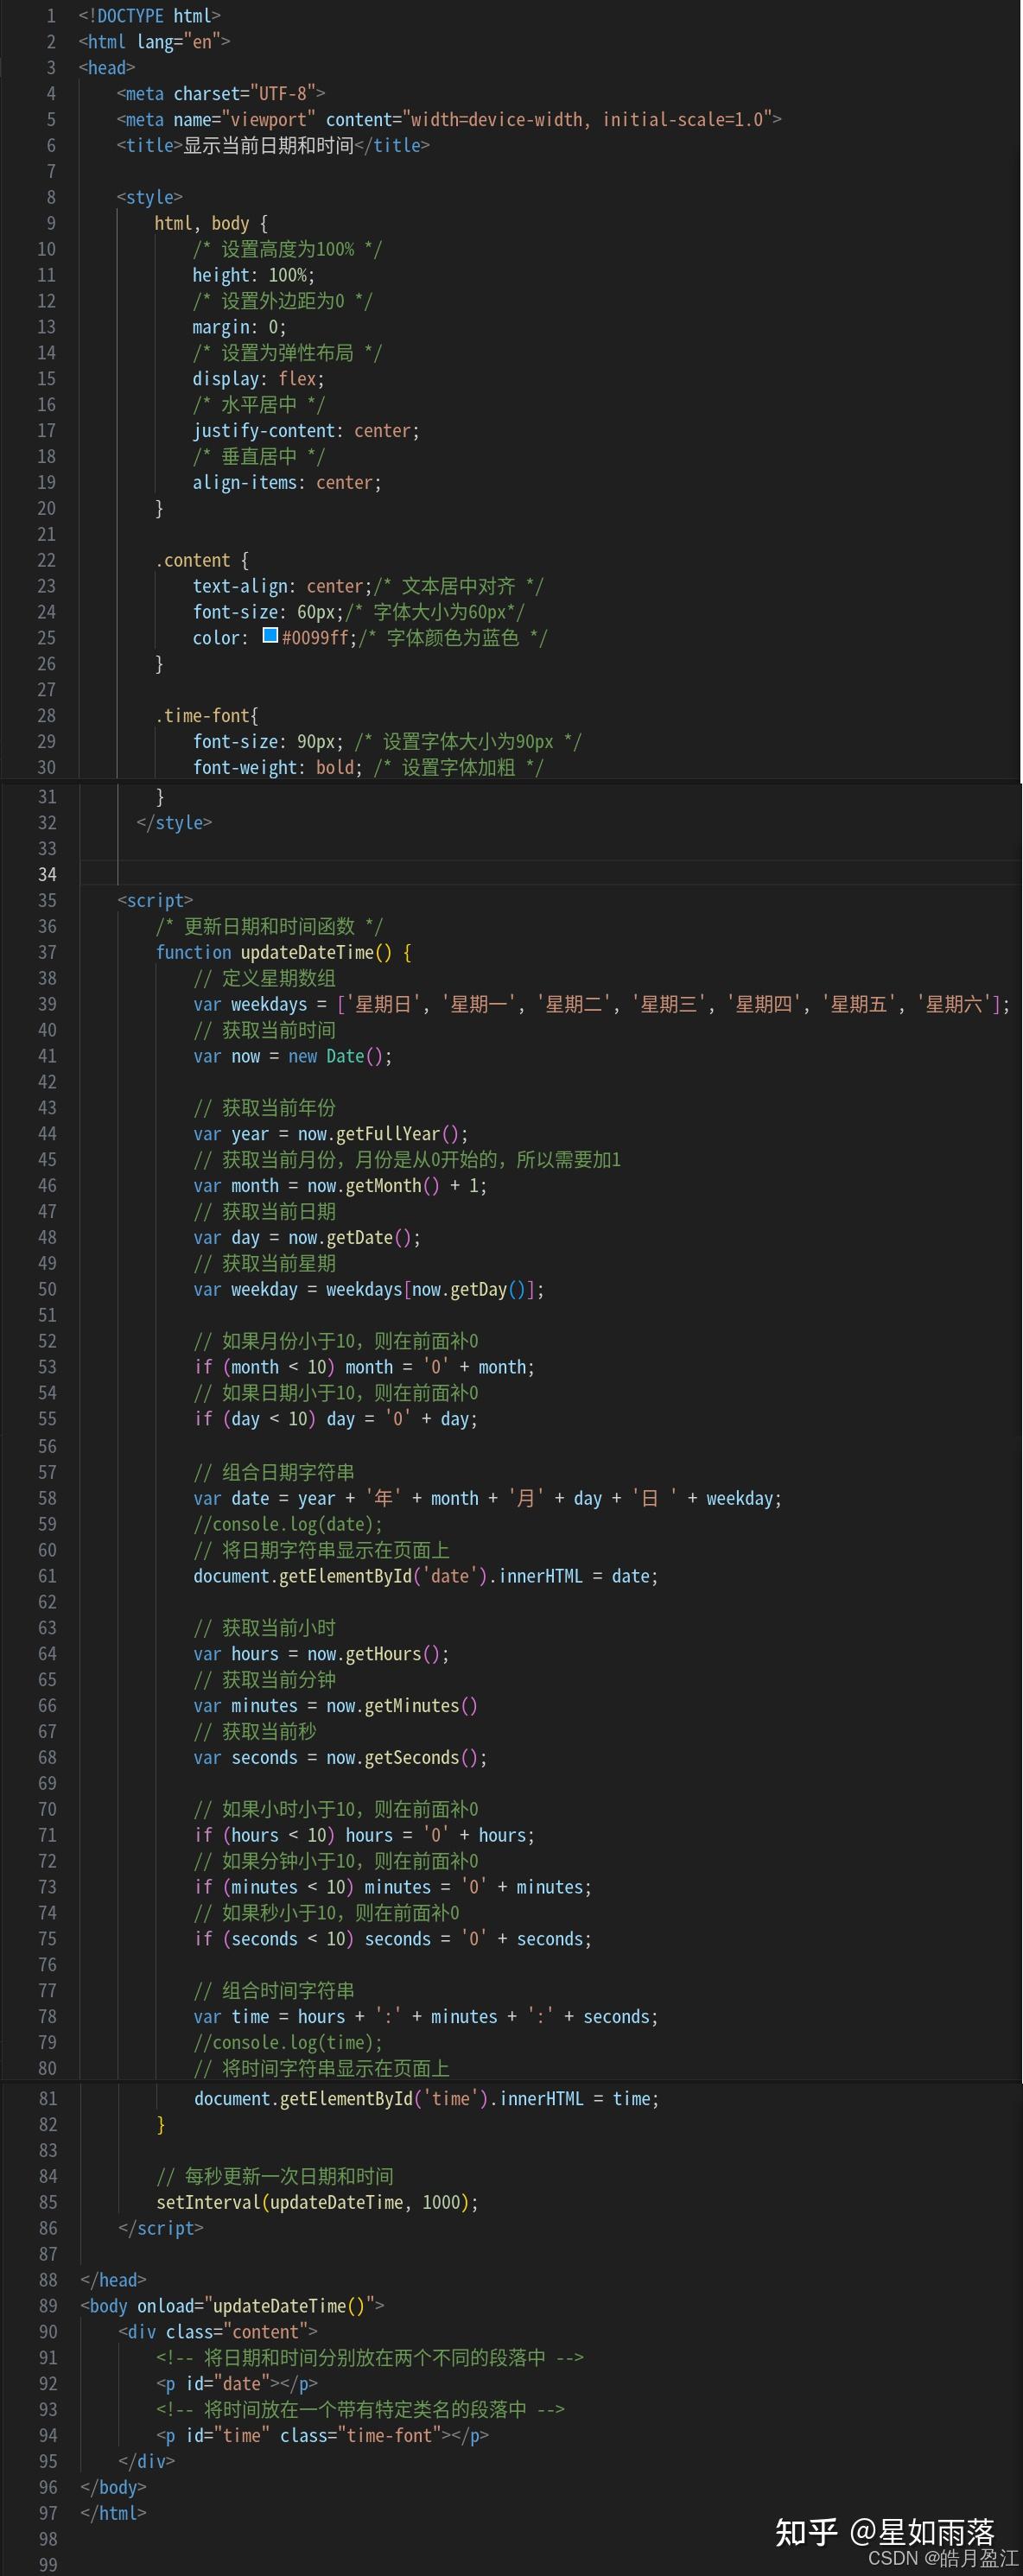Click the <title> tag line
The width and height of the screenshot is (1023, 2576).
273,146
